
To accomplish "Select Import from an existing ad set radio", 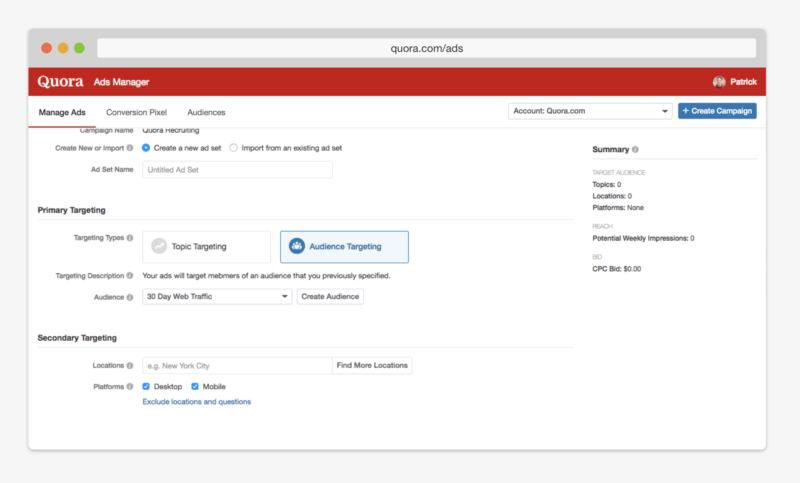I will 233,148.
